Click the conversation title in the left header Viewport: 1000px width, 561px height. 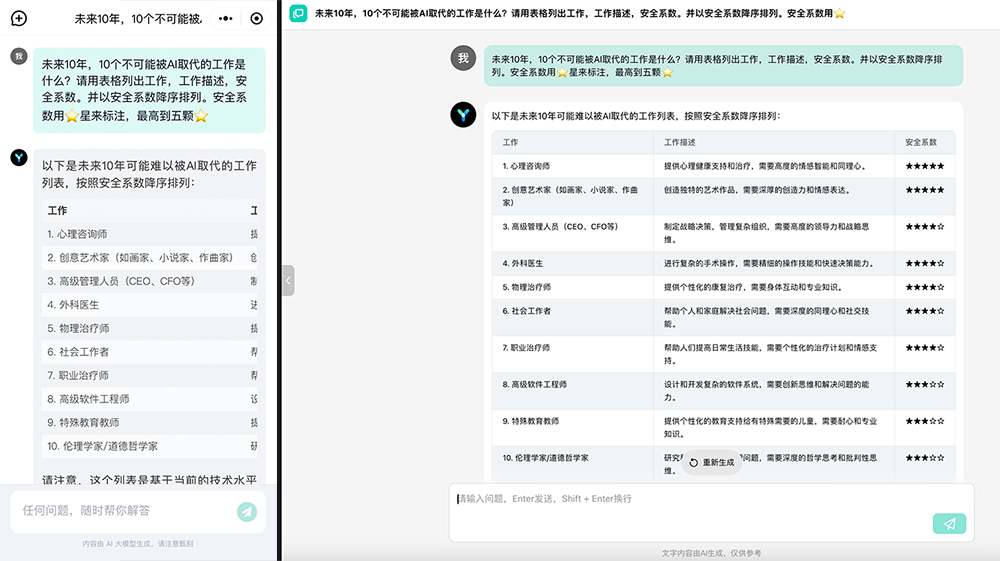137,18
